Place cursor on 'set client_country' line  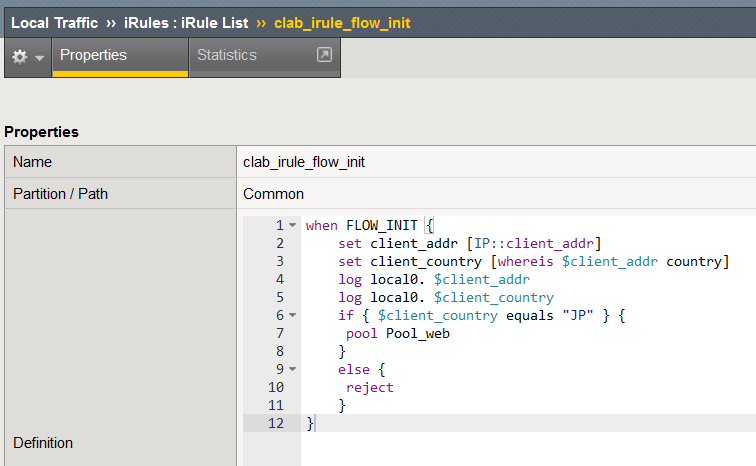point(534,261)
